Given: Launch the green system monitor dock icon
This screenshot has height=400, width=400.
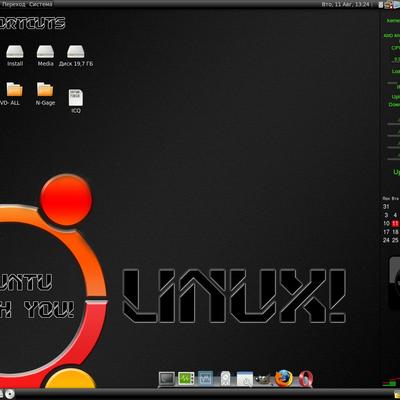Looking at the screenshot, I should click(x=186, y=378).
